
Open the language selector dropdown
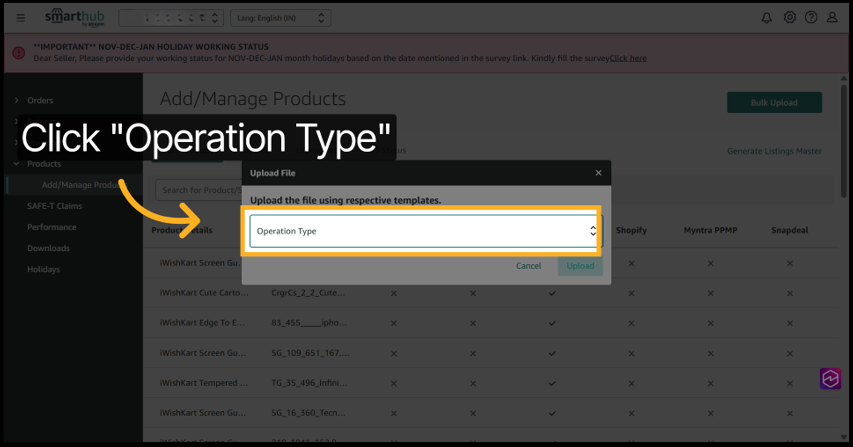[279, 18]
